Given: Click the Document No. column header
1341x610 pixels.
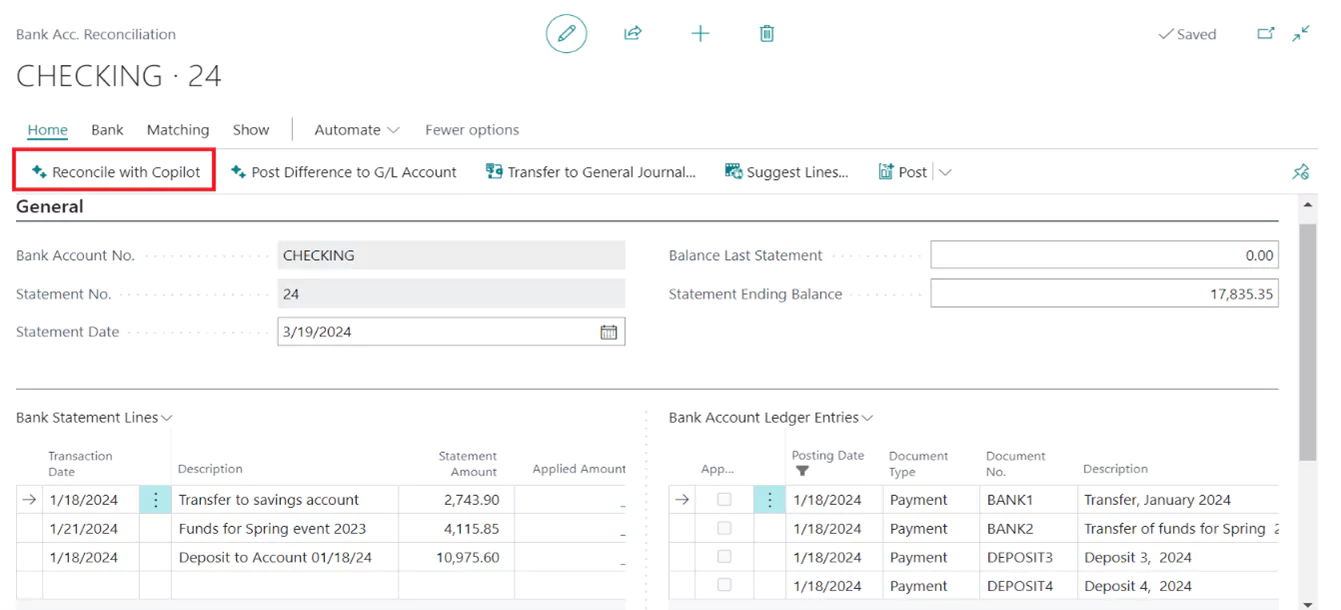Looking at the screenshot, I should click(x=1015, y=463).
